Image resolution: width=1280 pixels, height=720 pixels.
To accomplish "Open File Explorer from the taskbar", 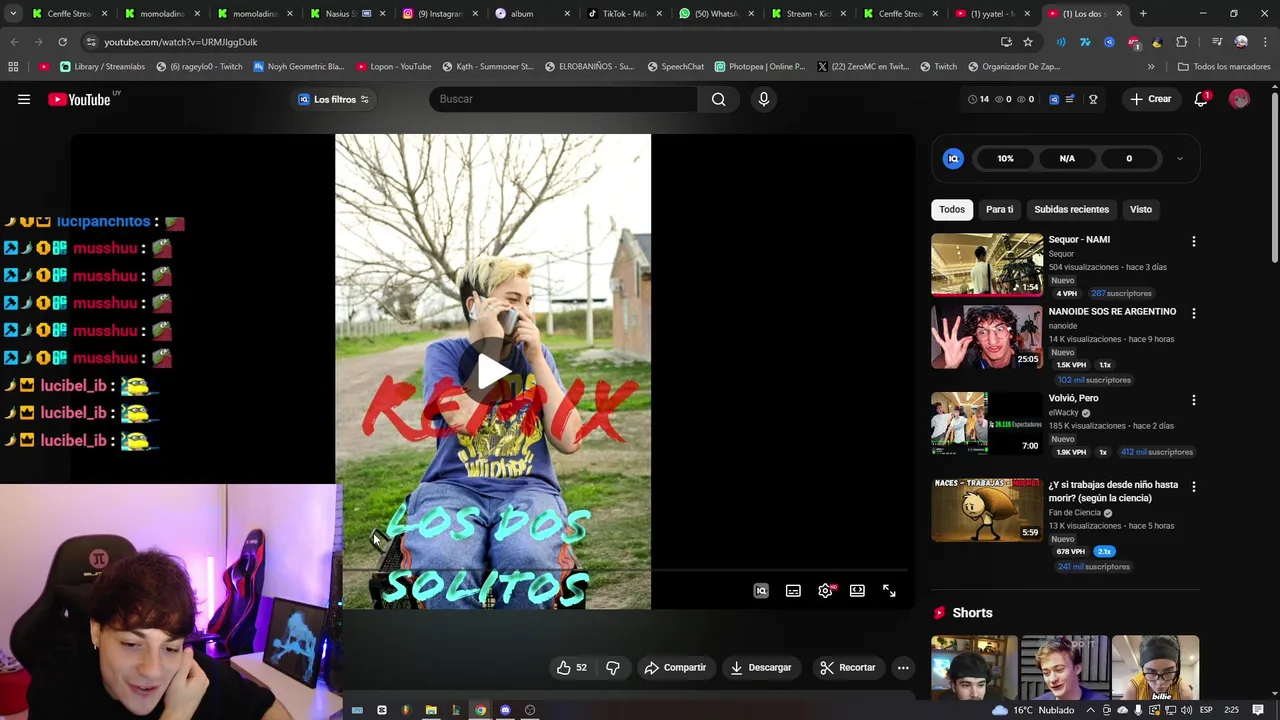I will (431, 710).
